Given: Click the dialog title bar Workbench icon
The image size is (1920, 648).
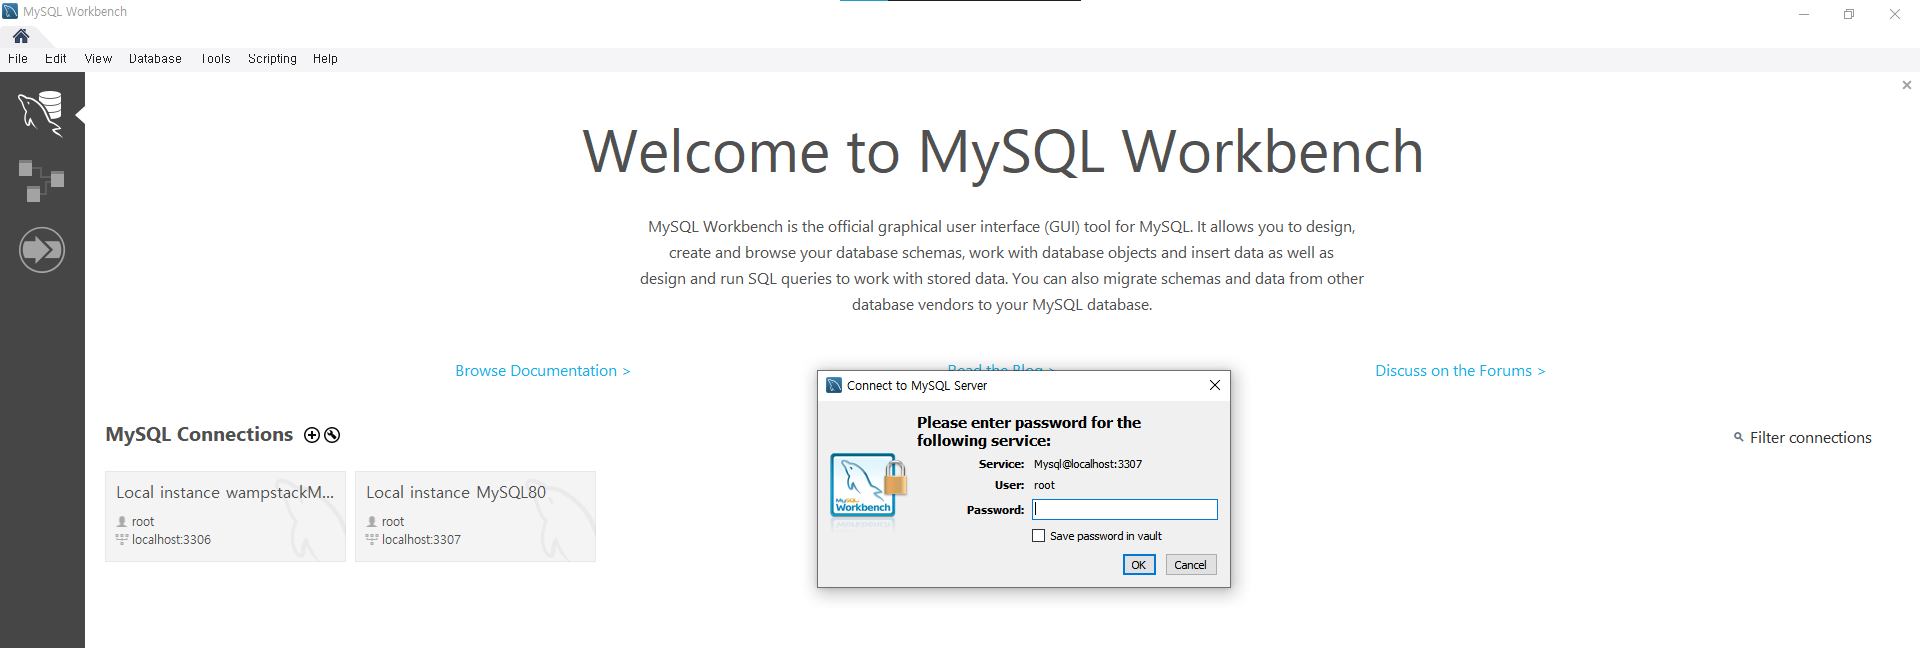Looking at the screenshot, I should (x=834, y=385).
